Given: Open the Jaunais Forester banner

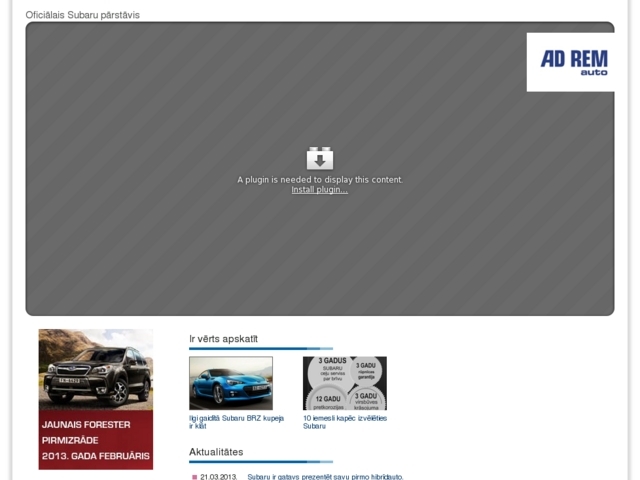Looking at the screenshot, I should [96, 399].
